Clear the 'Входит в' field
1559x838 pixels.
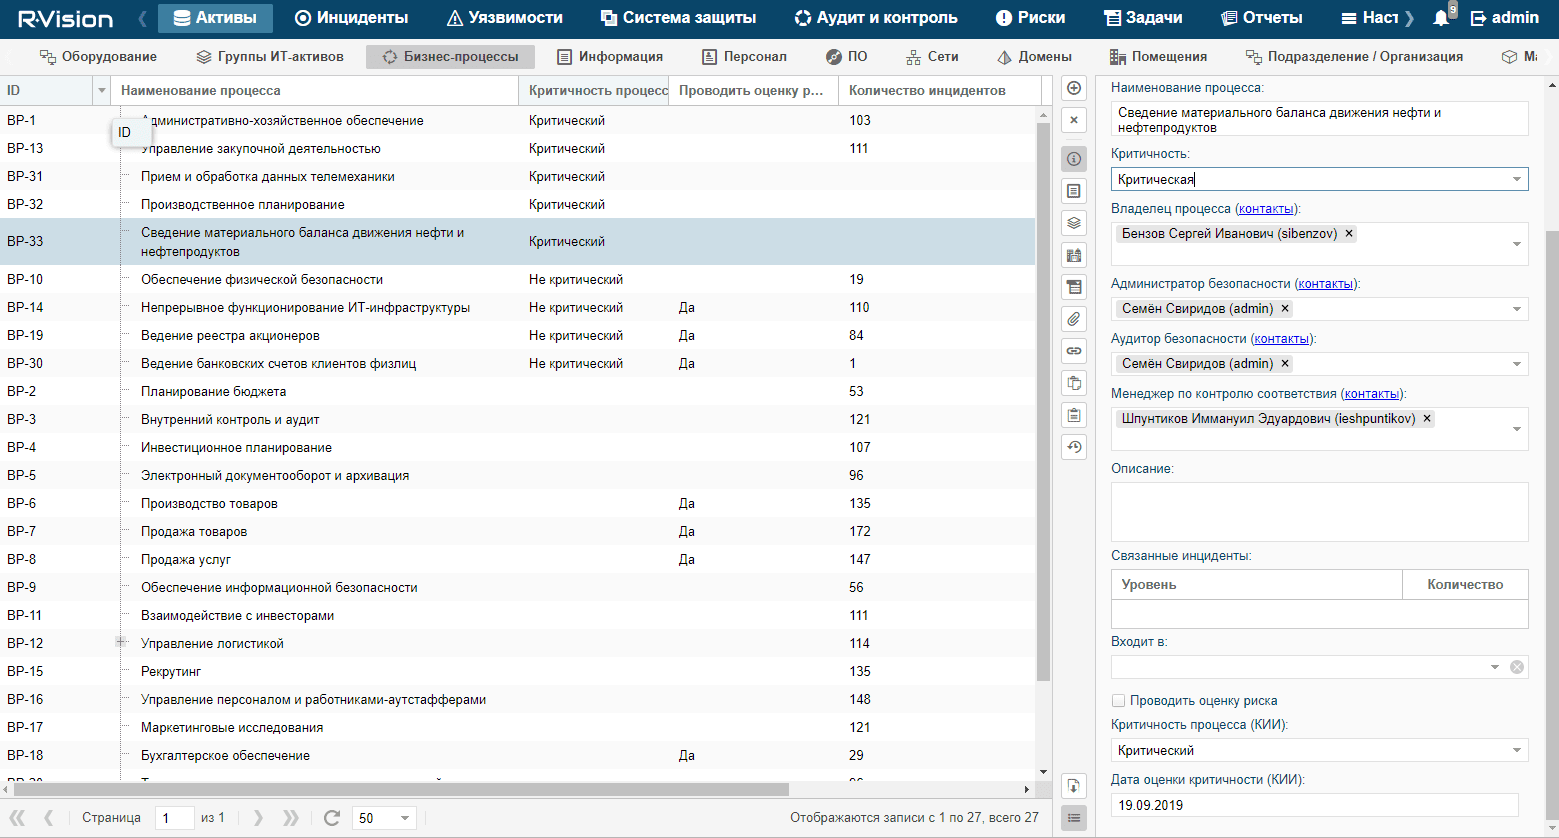click(x=1517, y=667)
